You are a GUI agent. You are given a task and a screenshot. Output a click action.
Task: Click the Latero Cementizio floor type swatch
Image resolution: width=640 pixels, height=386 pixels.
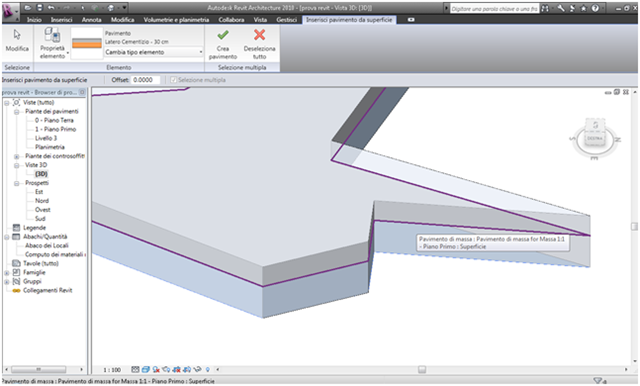pos(87,44)
